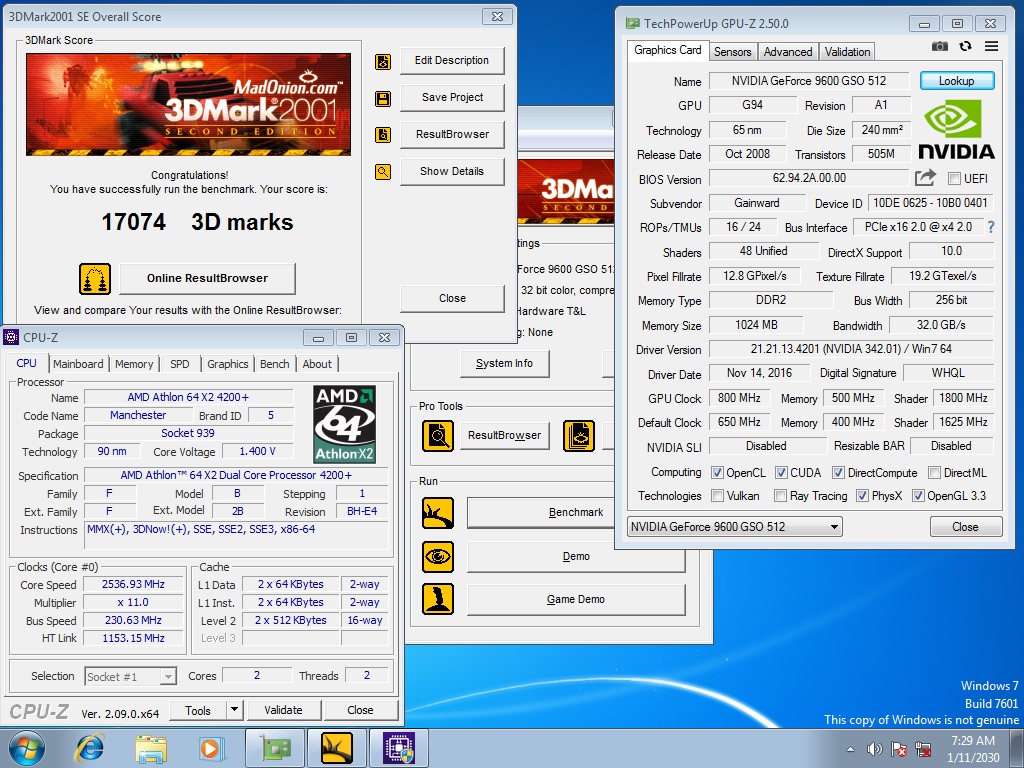1024x768 pixels.
Task: Click the Game Demo button
Action: click(575, 599)
